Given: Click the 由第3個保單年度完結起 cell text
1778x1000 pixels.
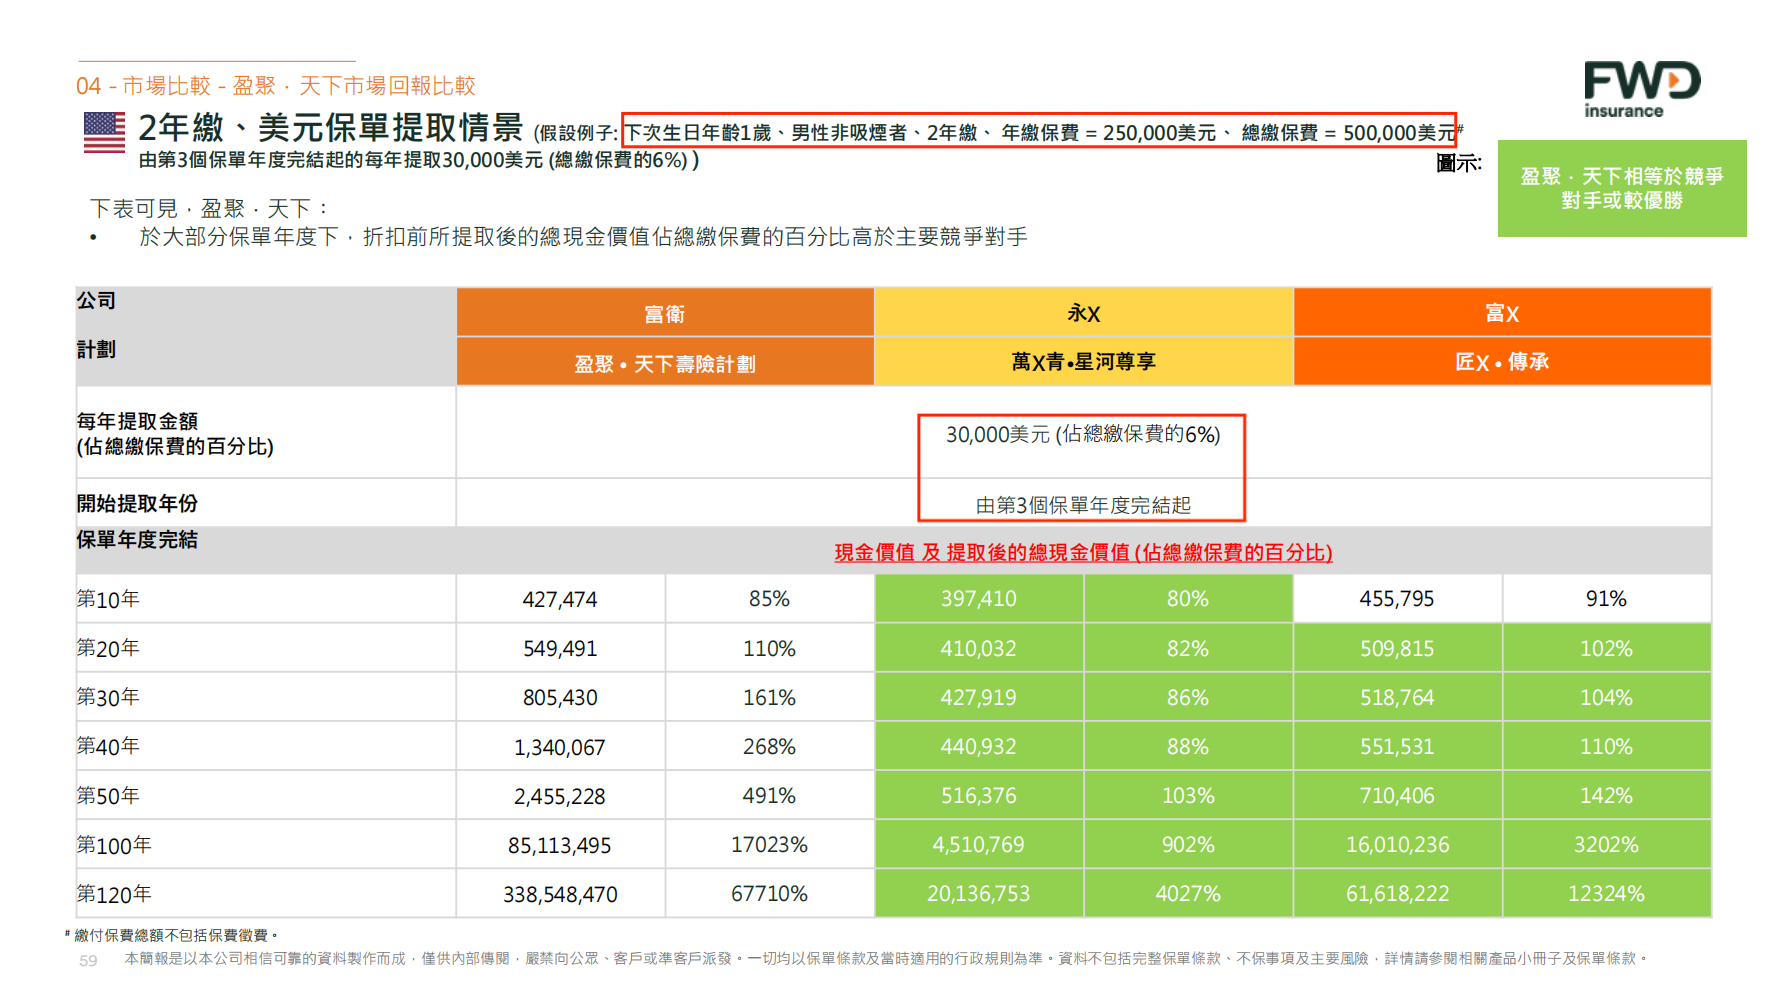Looking at the screenshot, I should tap(1083, 505).
